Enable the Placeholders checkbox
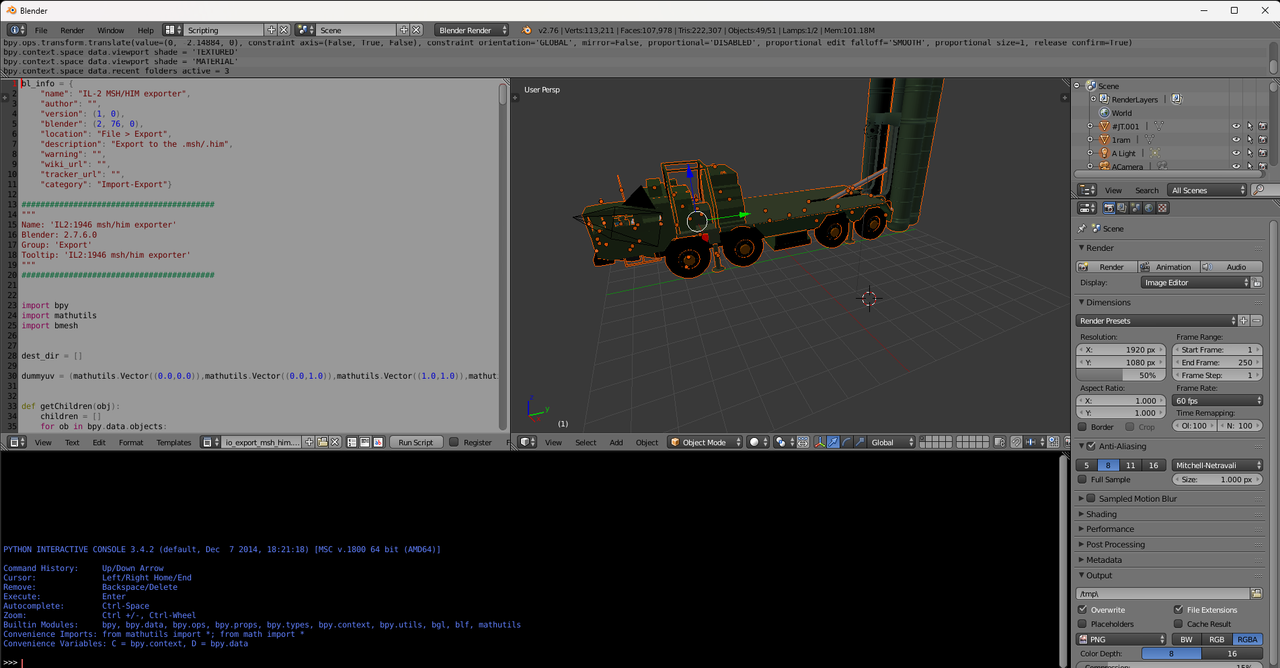 click(1083, 624)
